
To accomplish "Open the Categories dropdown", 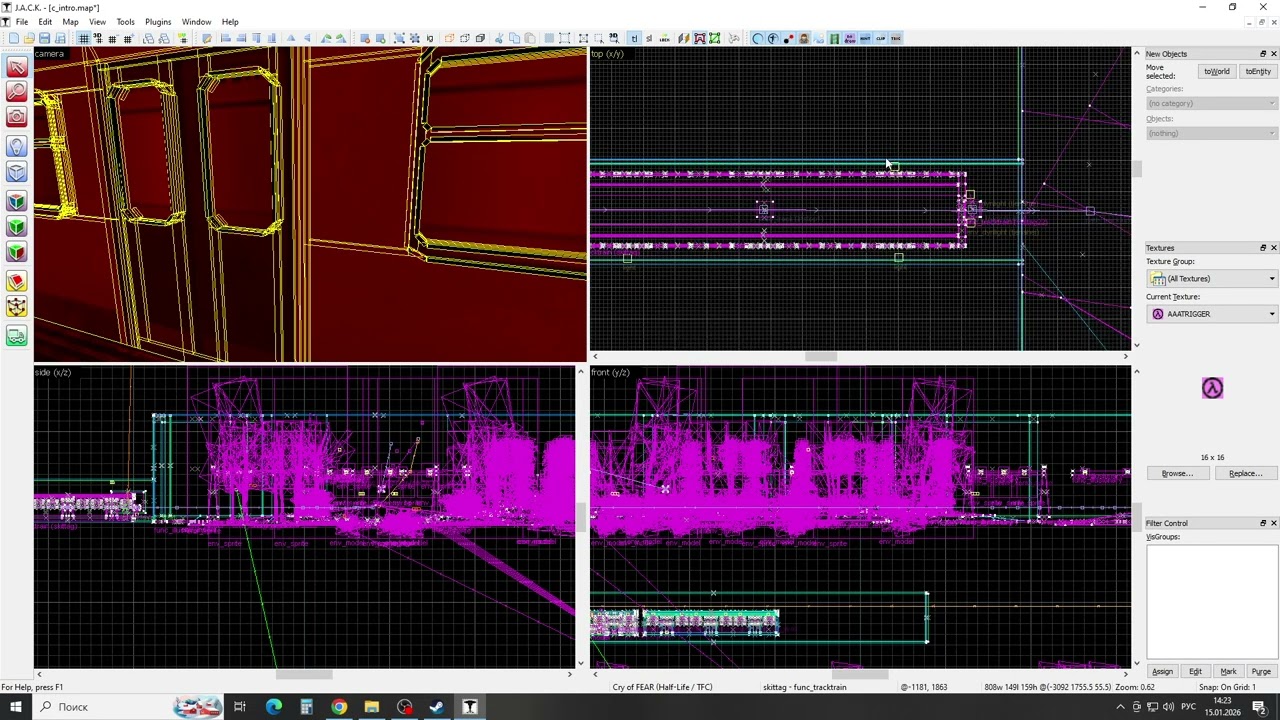I will 1211,103.
